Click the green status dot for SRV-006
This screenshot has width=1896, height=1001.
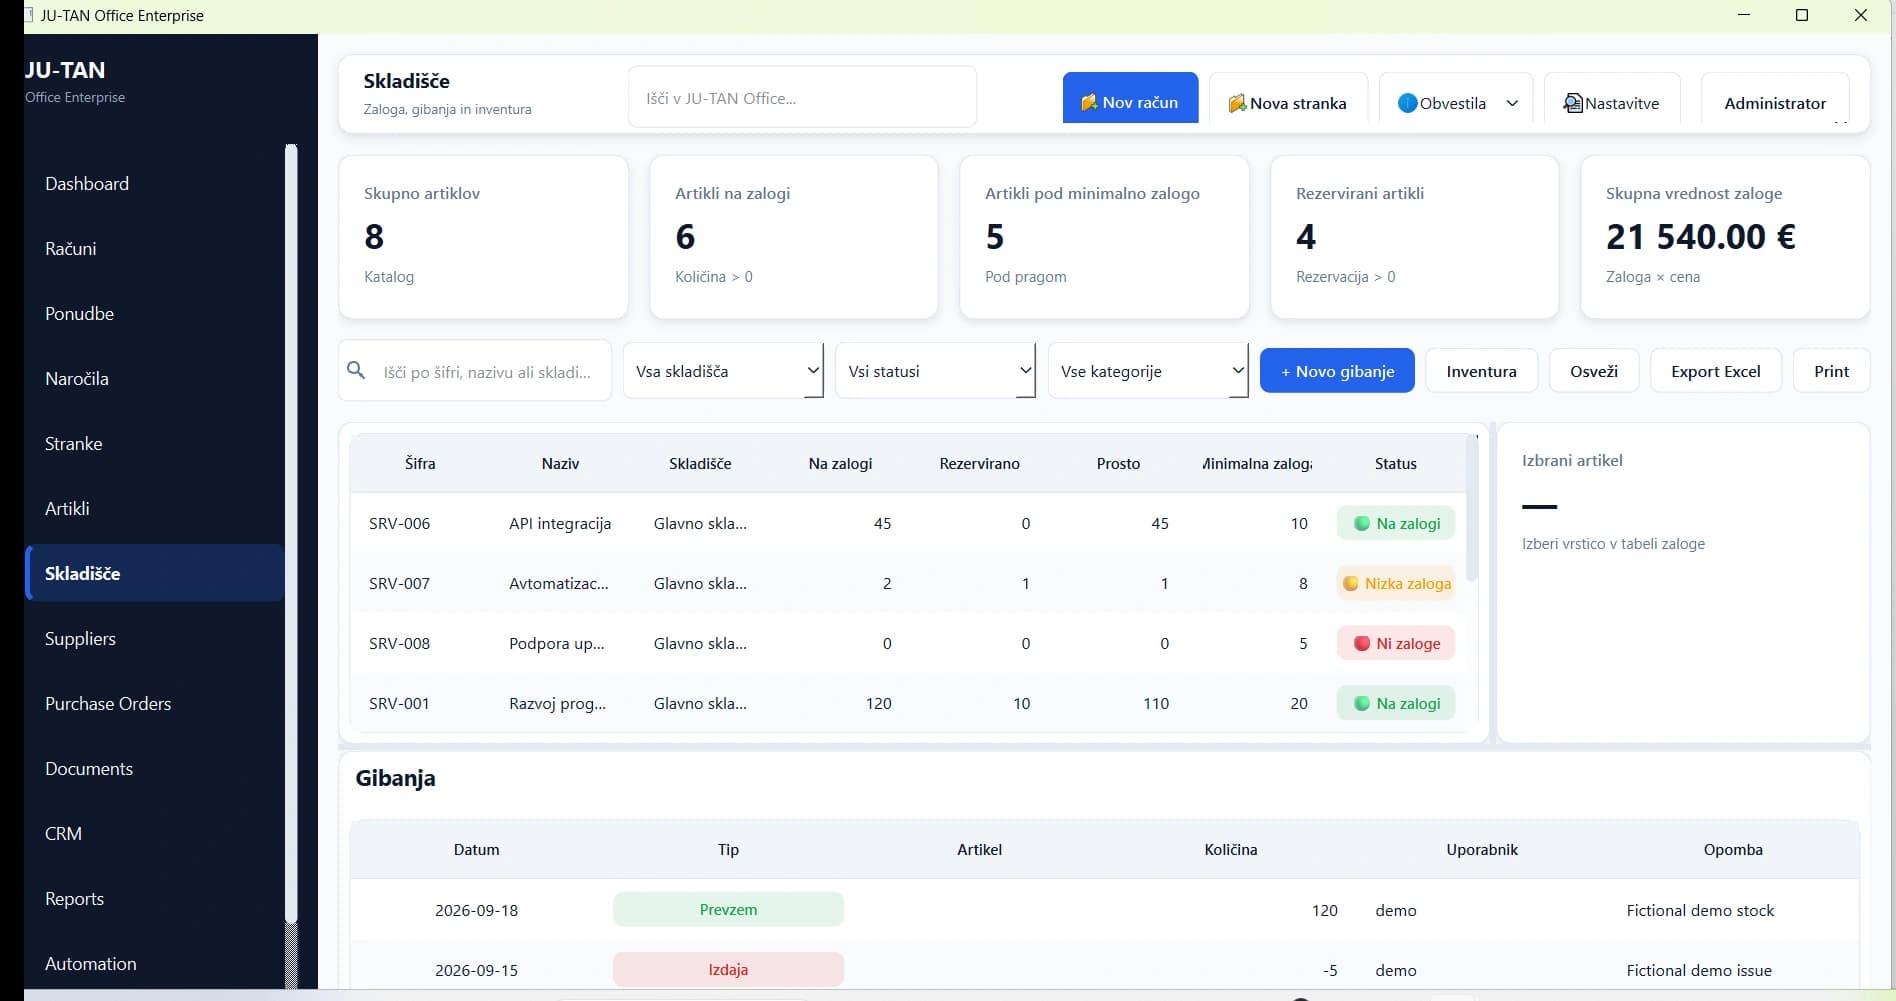tap(1361, 523)
